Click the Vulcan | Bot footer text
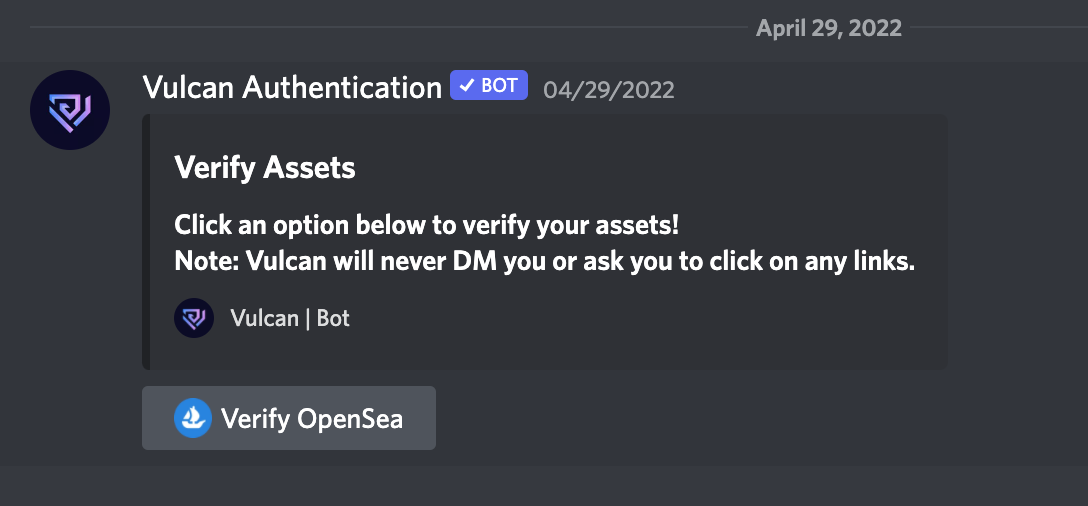The image size is (1088, 506). [290, 318]
